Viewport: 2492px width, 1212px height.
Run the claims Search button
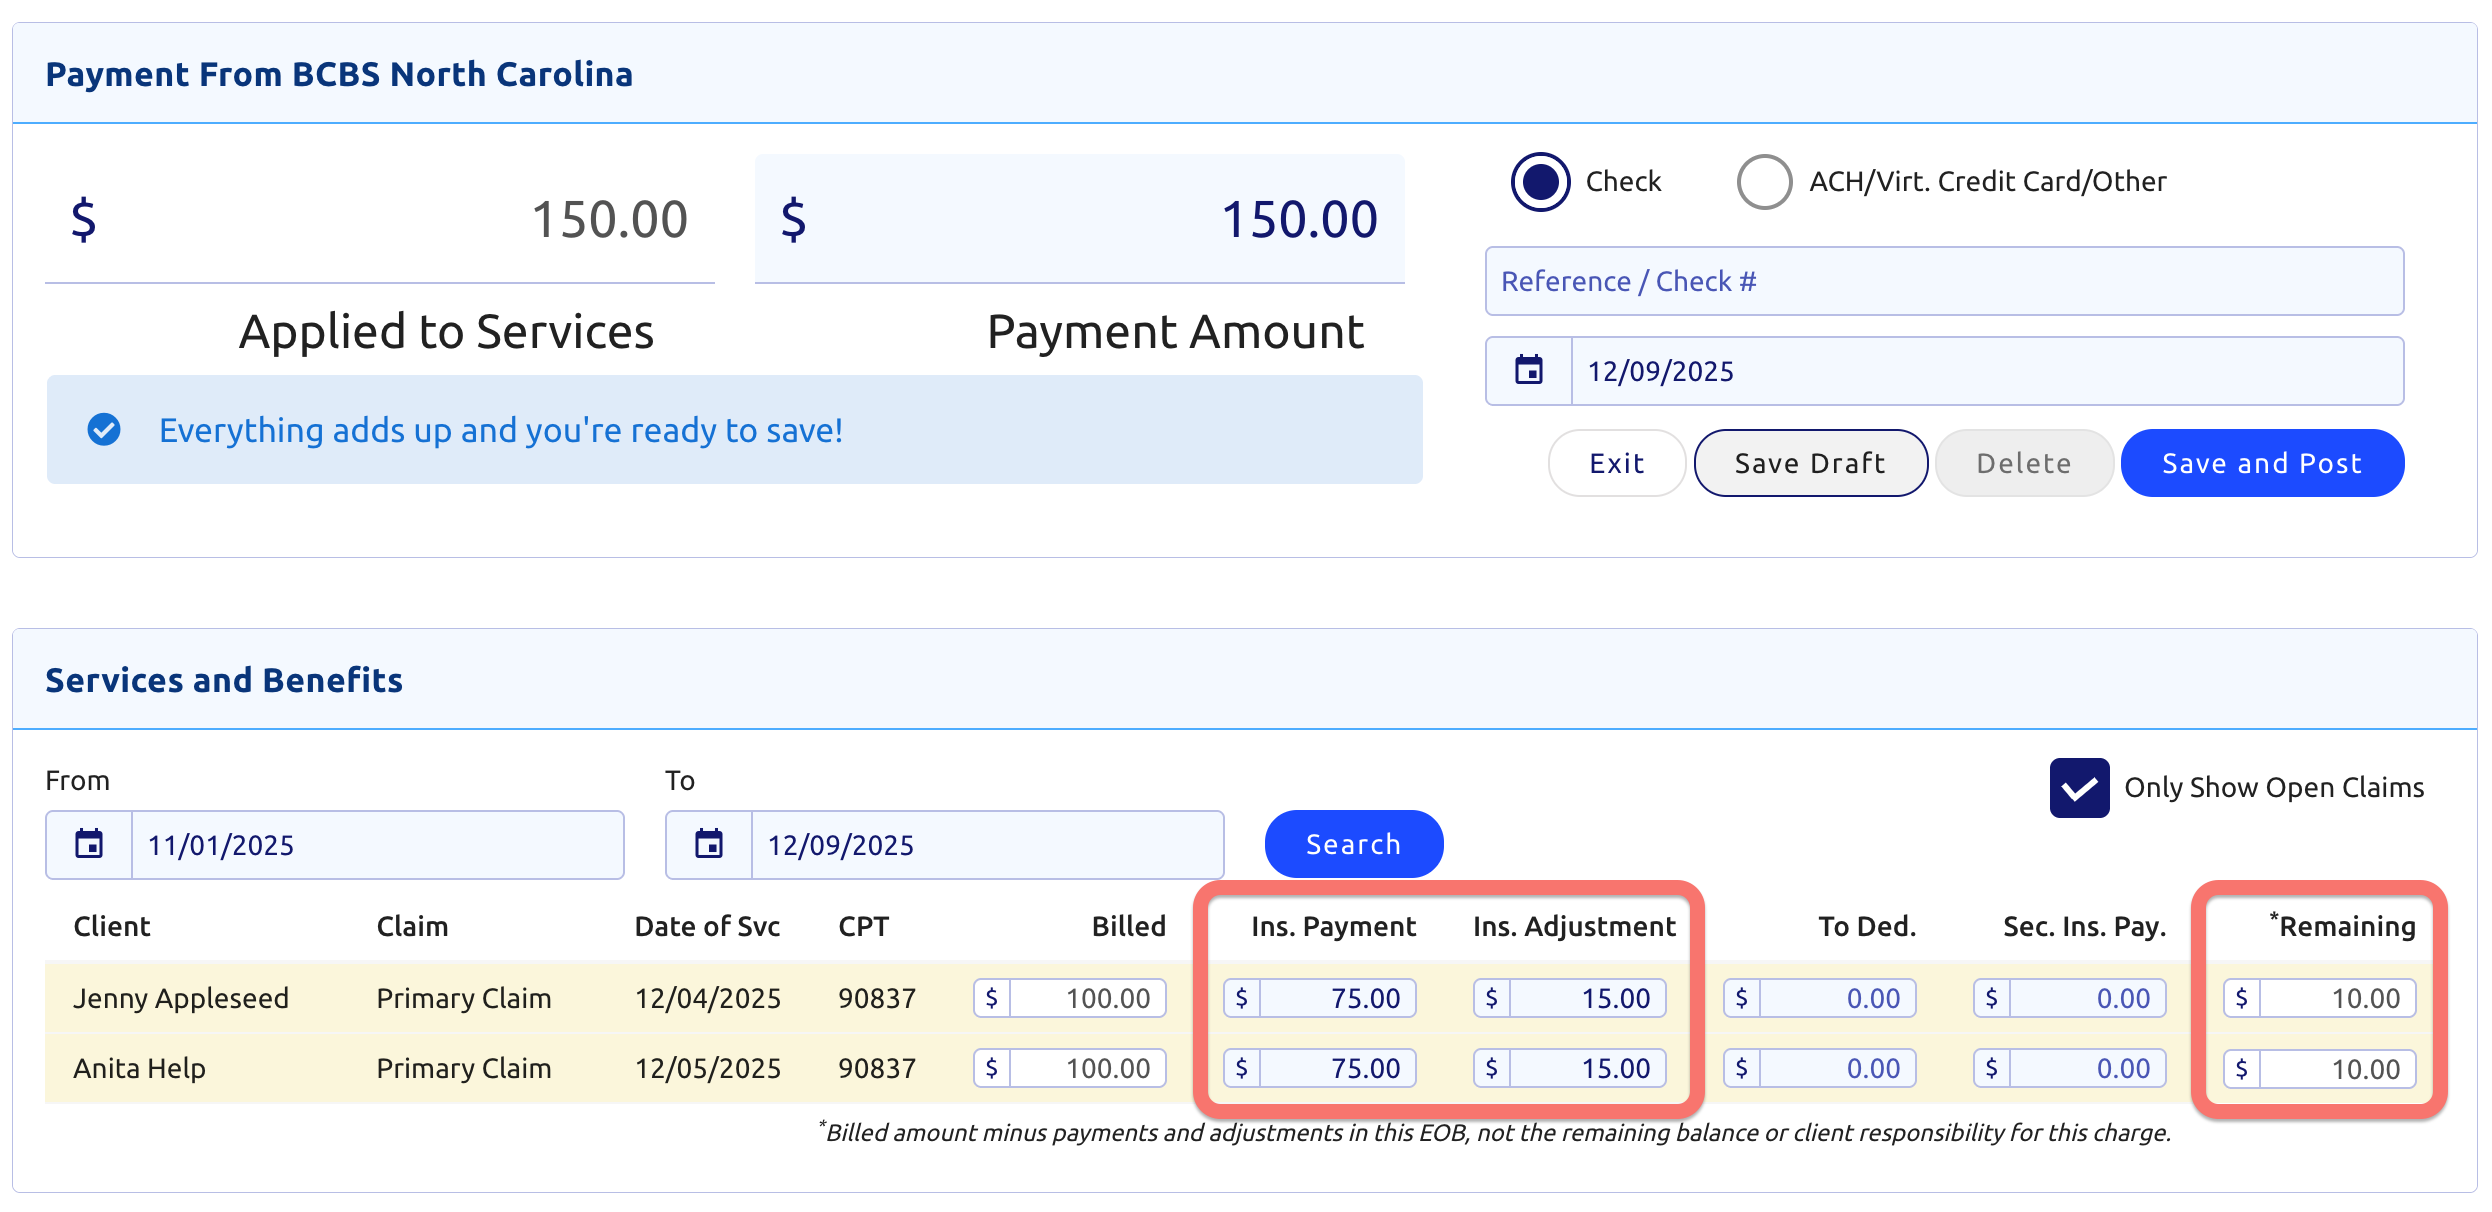(x=1353, y=845)
